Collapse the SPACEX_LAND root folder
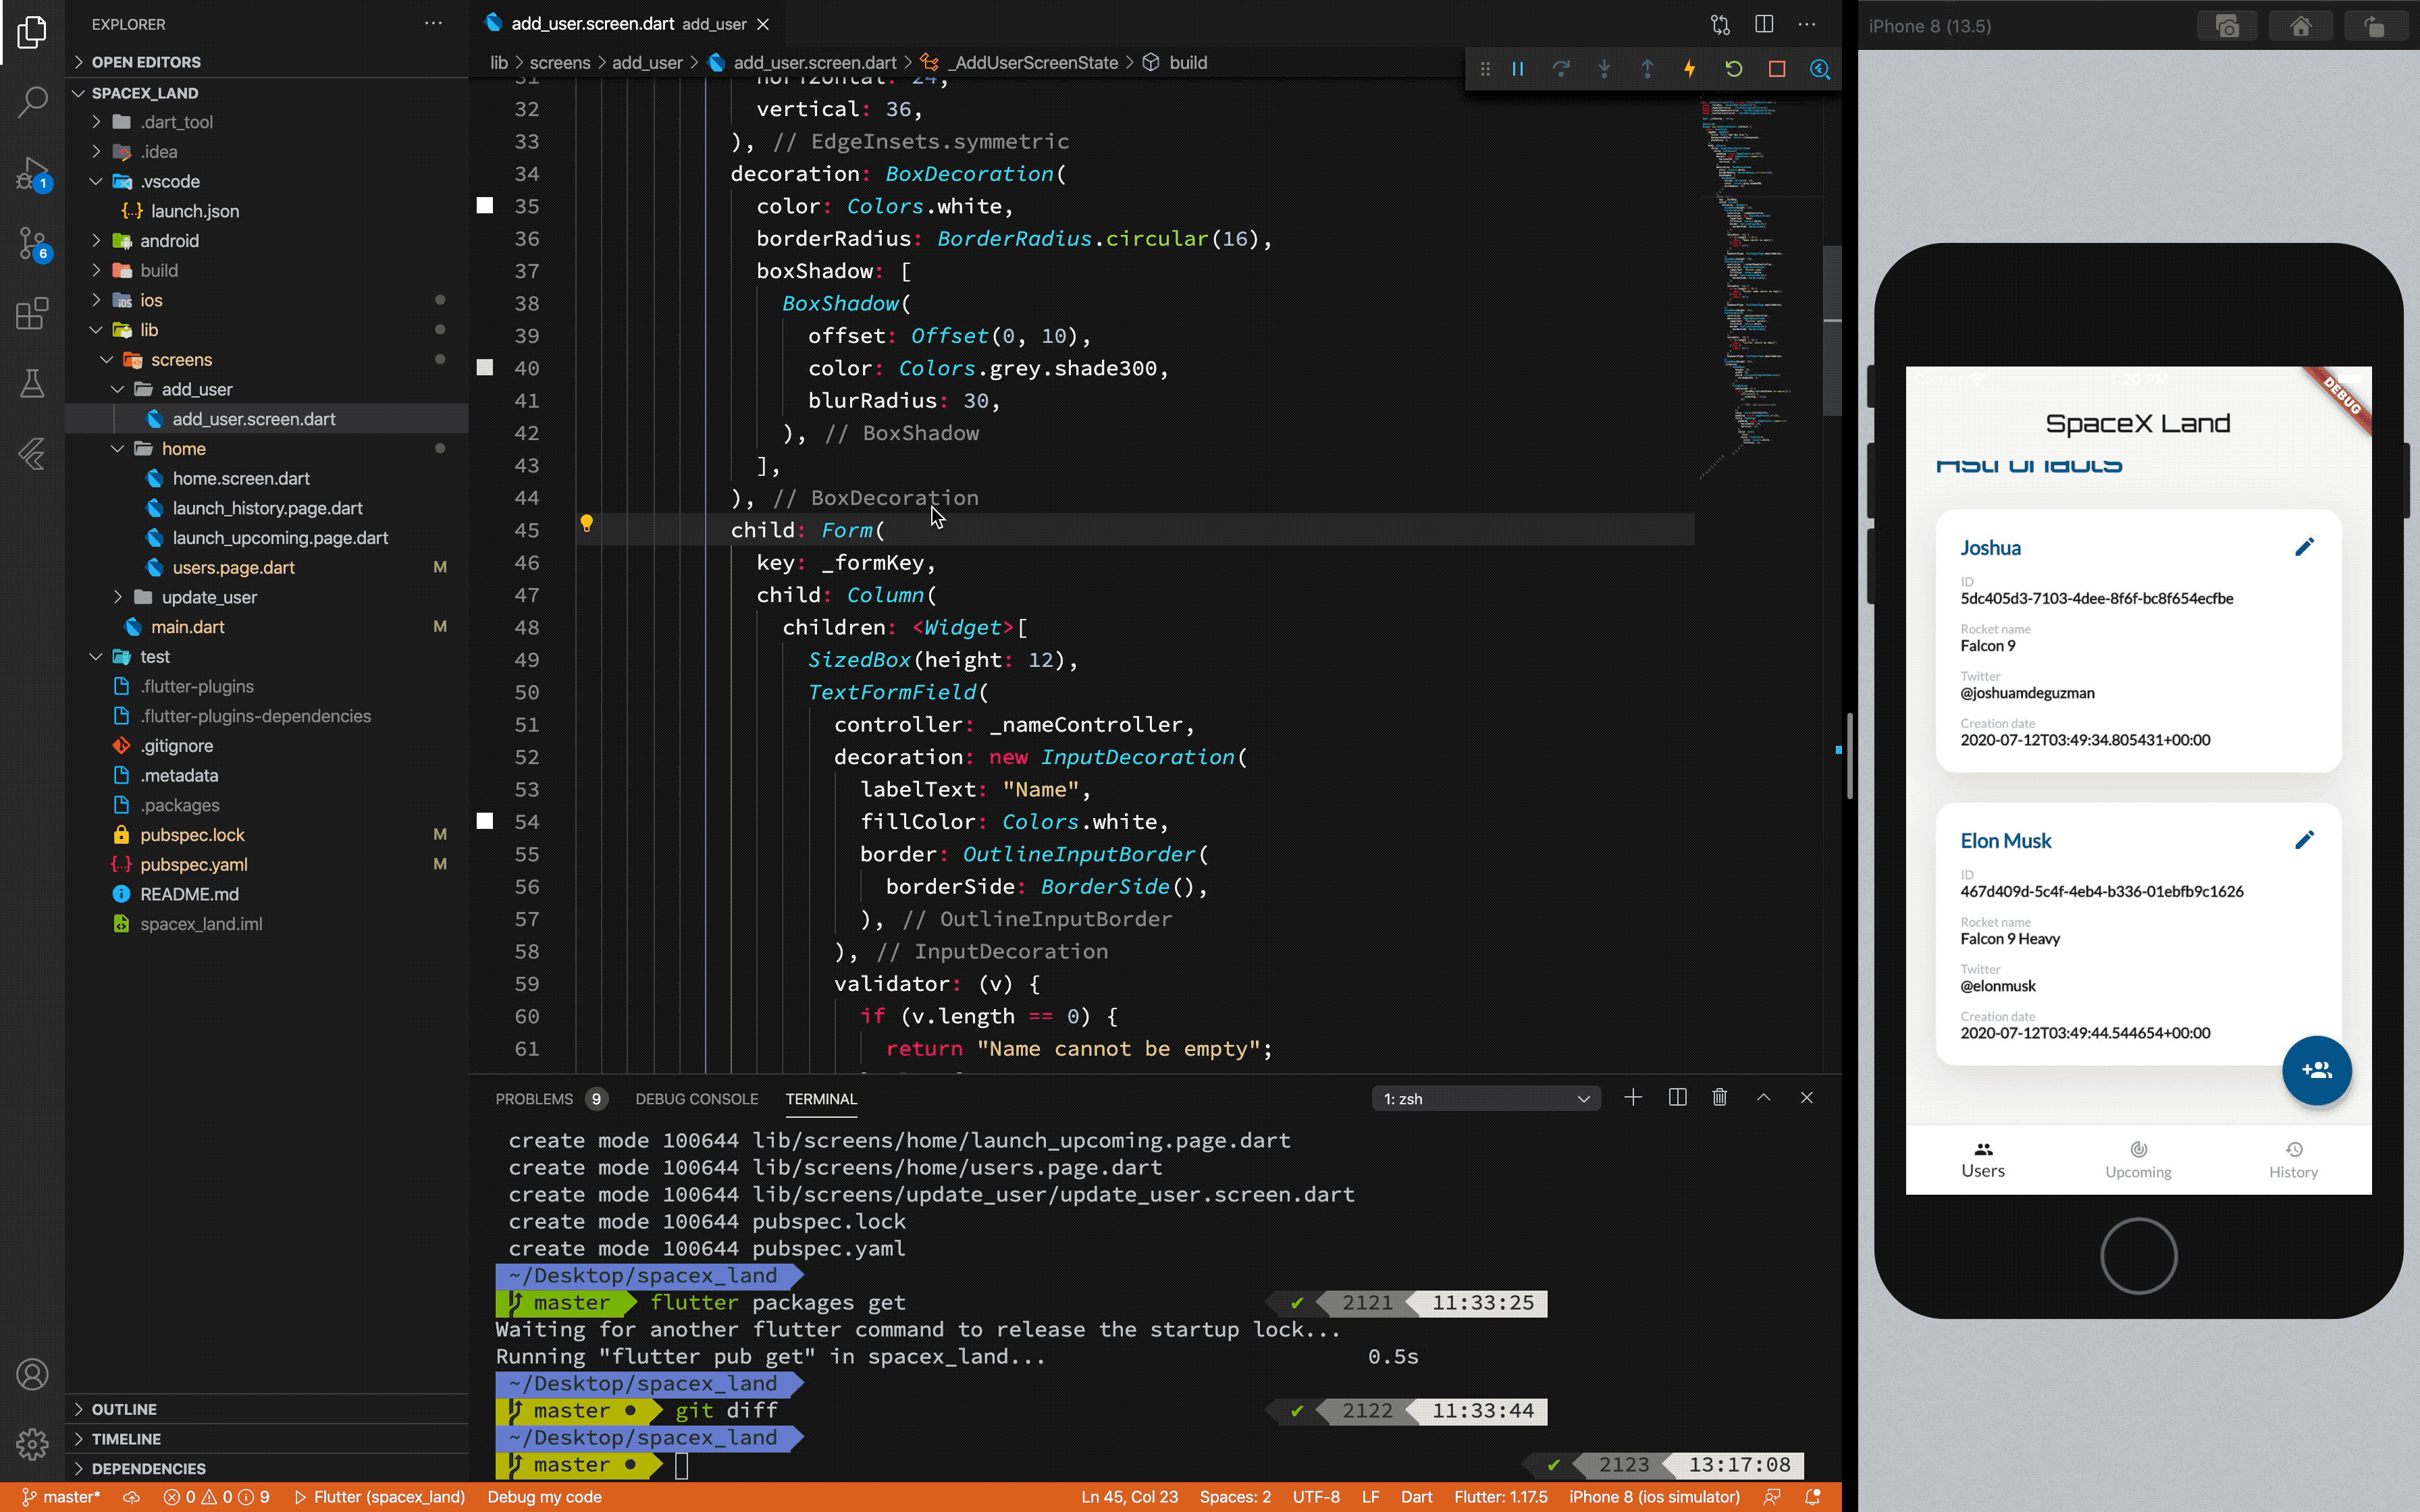Screen dimensions: 2420x1512 pyautogui.click(x=267, y=93)
